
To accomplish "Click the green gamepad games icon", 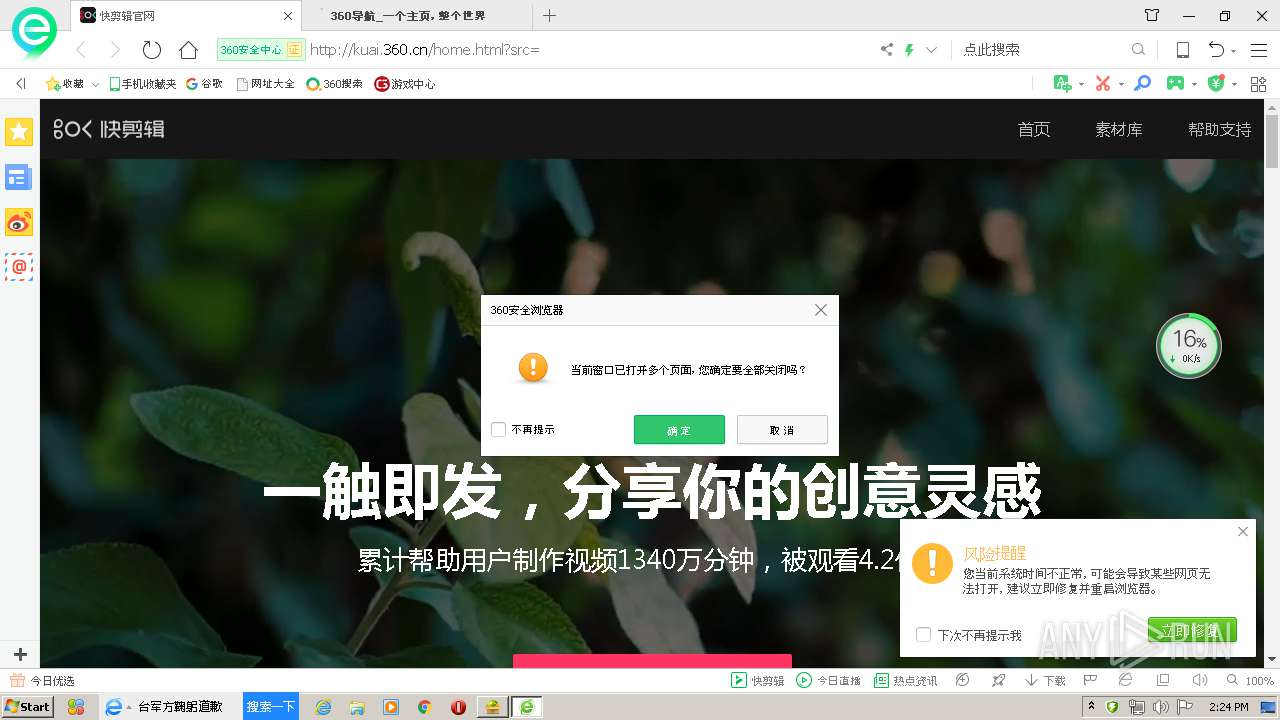I will point(1176,84).
